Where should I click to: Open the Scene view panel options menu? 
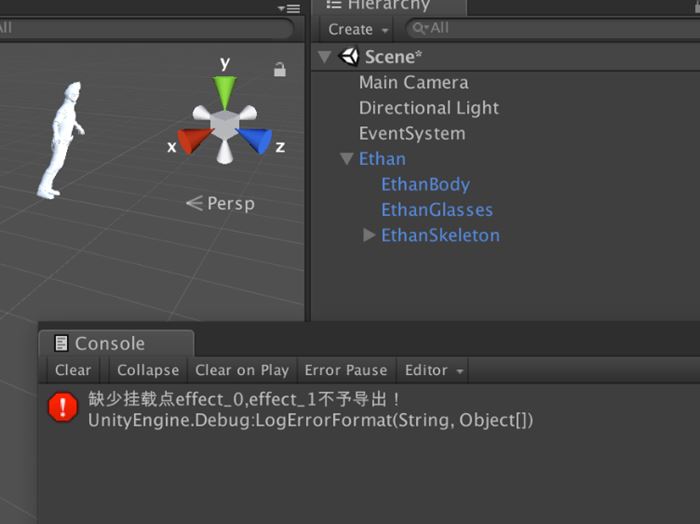pyautogui.click(x=288, y=8)
